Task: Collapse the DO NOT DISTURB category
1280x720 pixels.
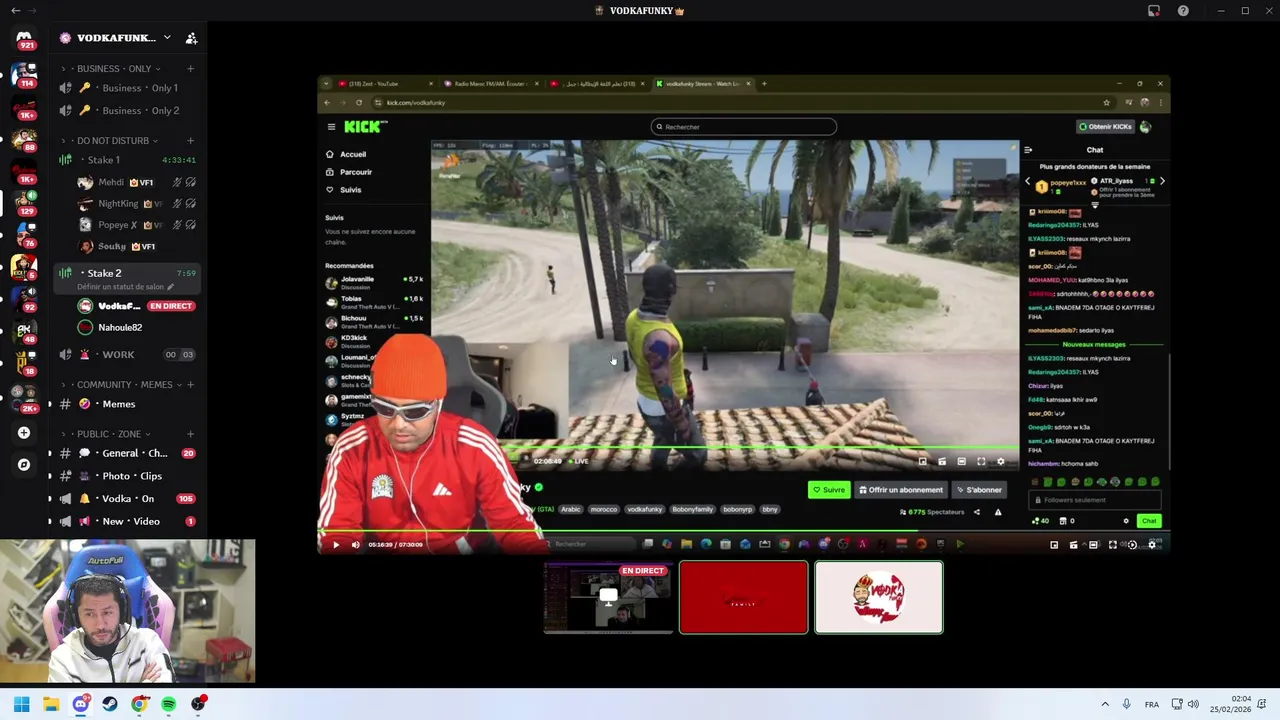Action: pos(113,141)
